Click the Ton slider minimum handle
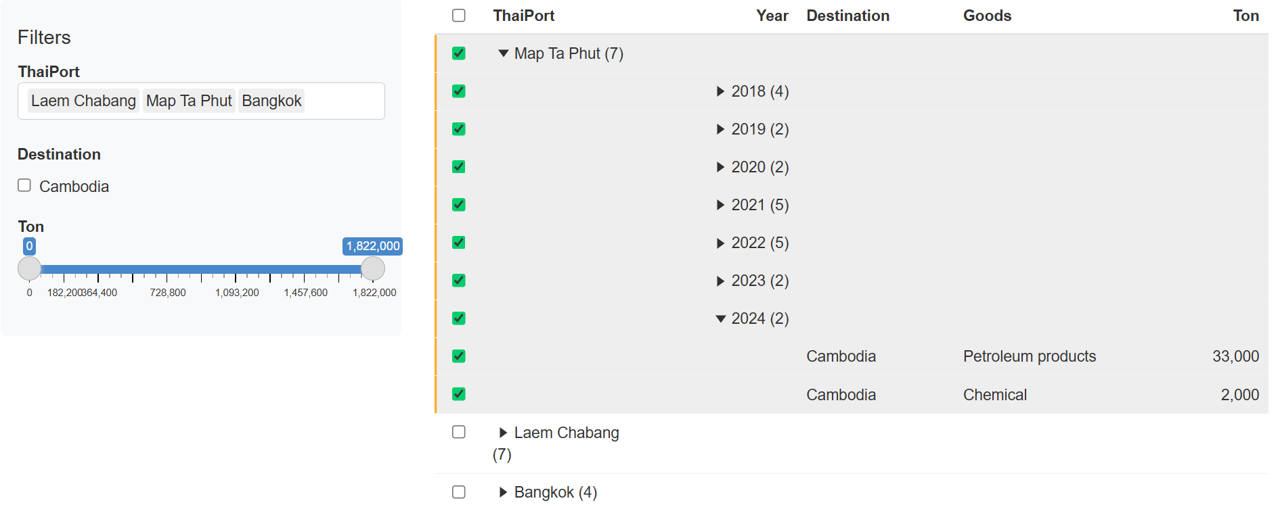 point(30,268)
